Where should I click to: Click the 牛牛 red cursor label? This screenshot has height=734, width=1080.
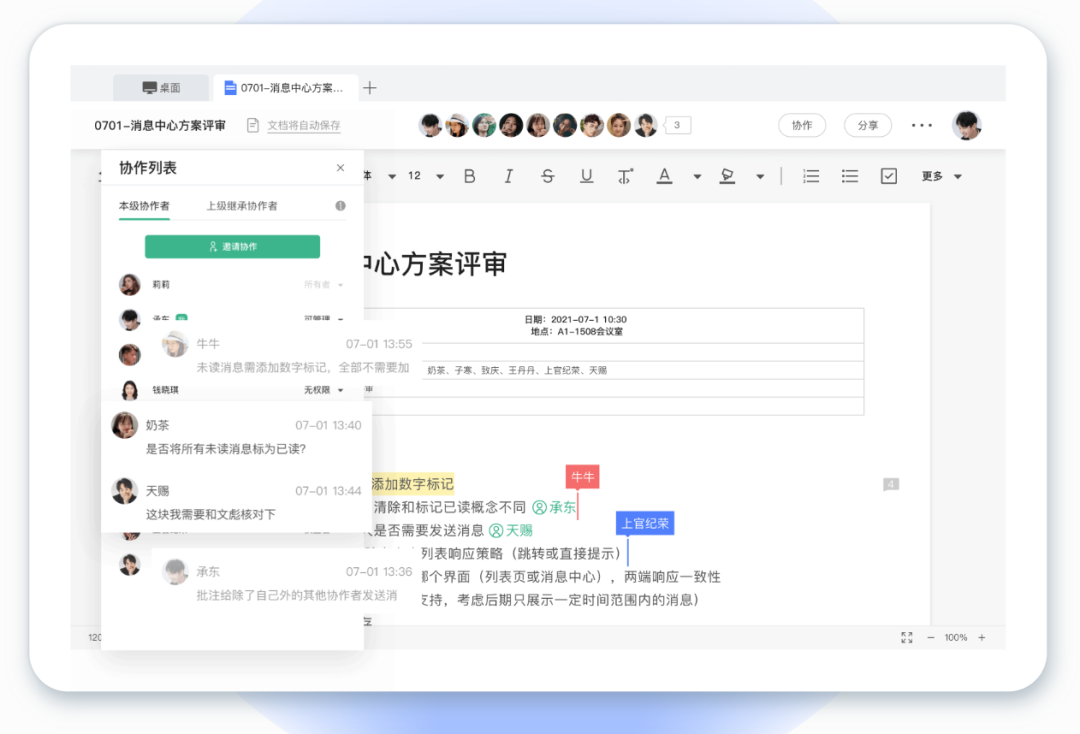coord(582,476)
